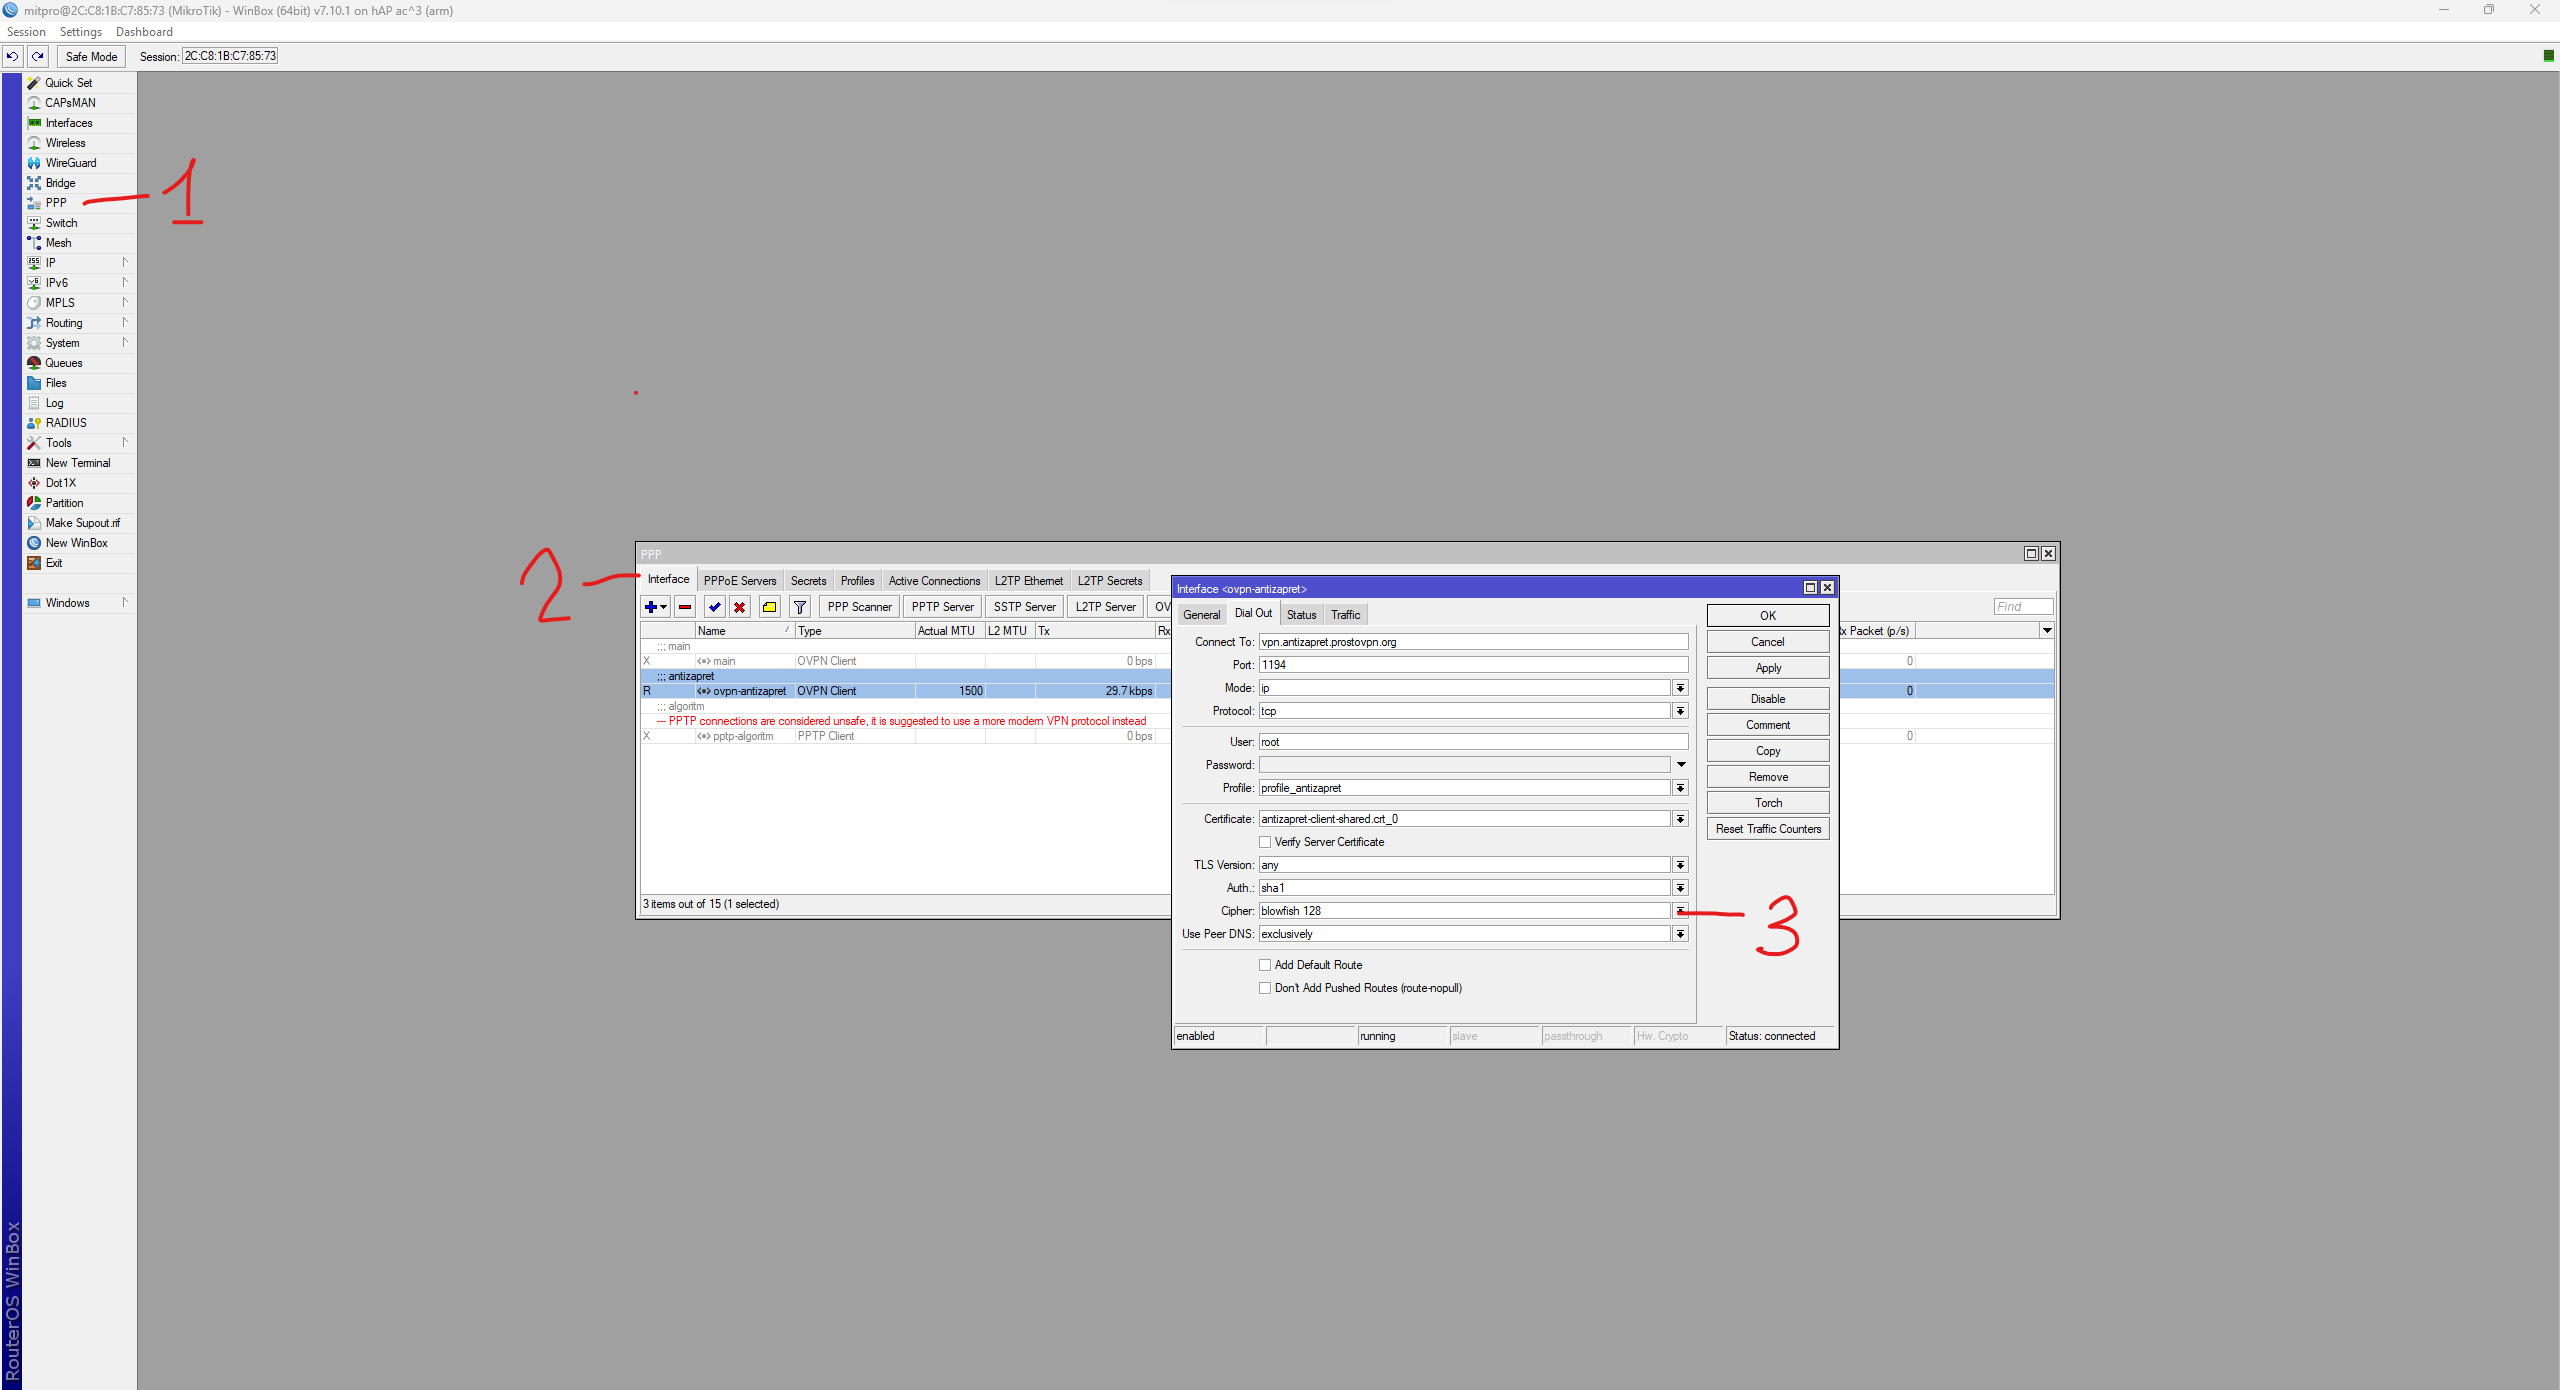This screenshot has width=2560, height=1390.
Task: Click the PPP Scanner button
Action: tap(859, 607)
